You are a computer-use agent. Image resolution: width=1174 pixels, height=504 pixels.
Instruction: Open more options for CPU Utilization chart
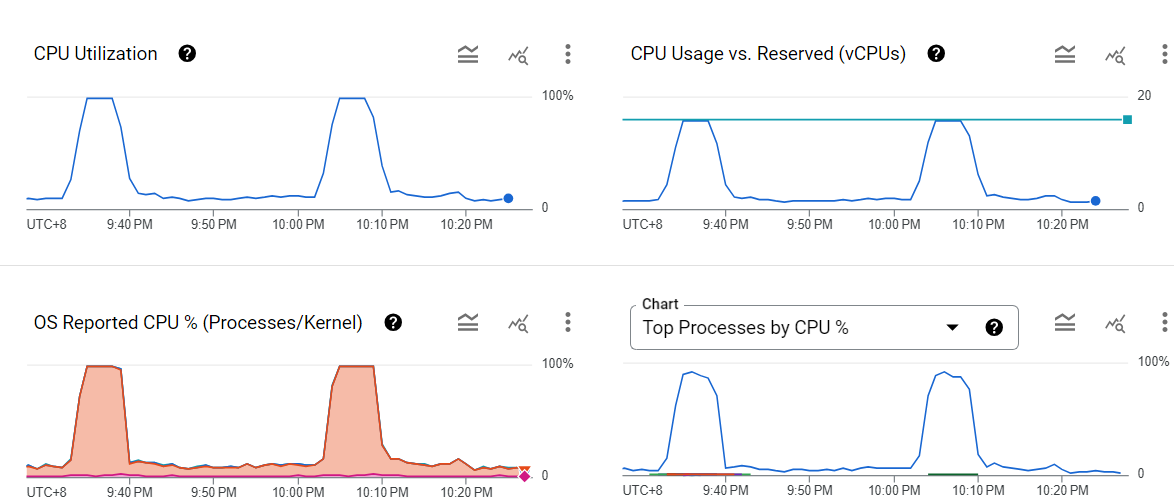point(567,54)
